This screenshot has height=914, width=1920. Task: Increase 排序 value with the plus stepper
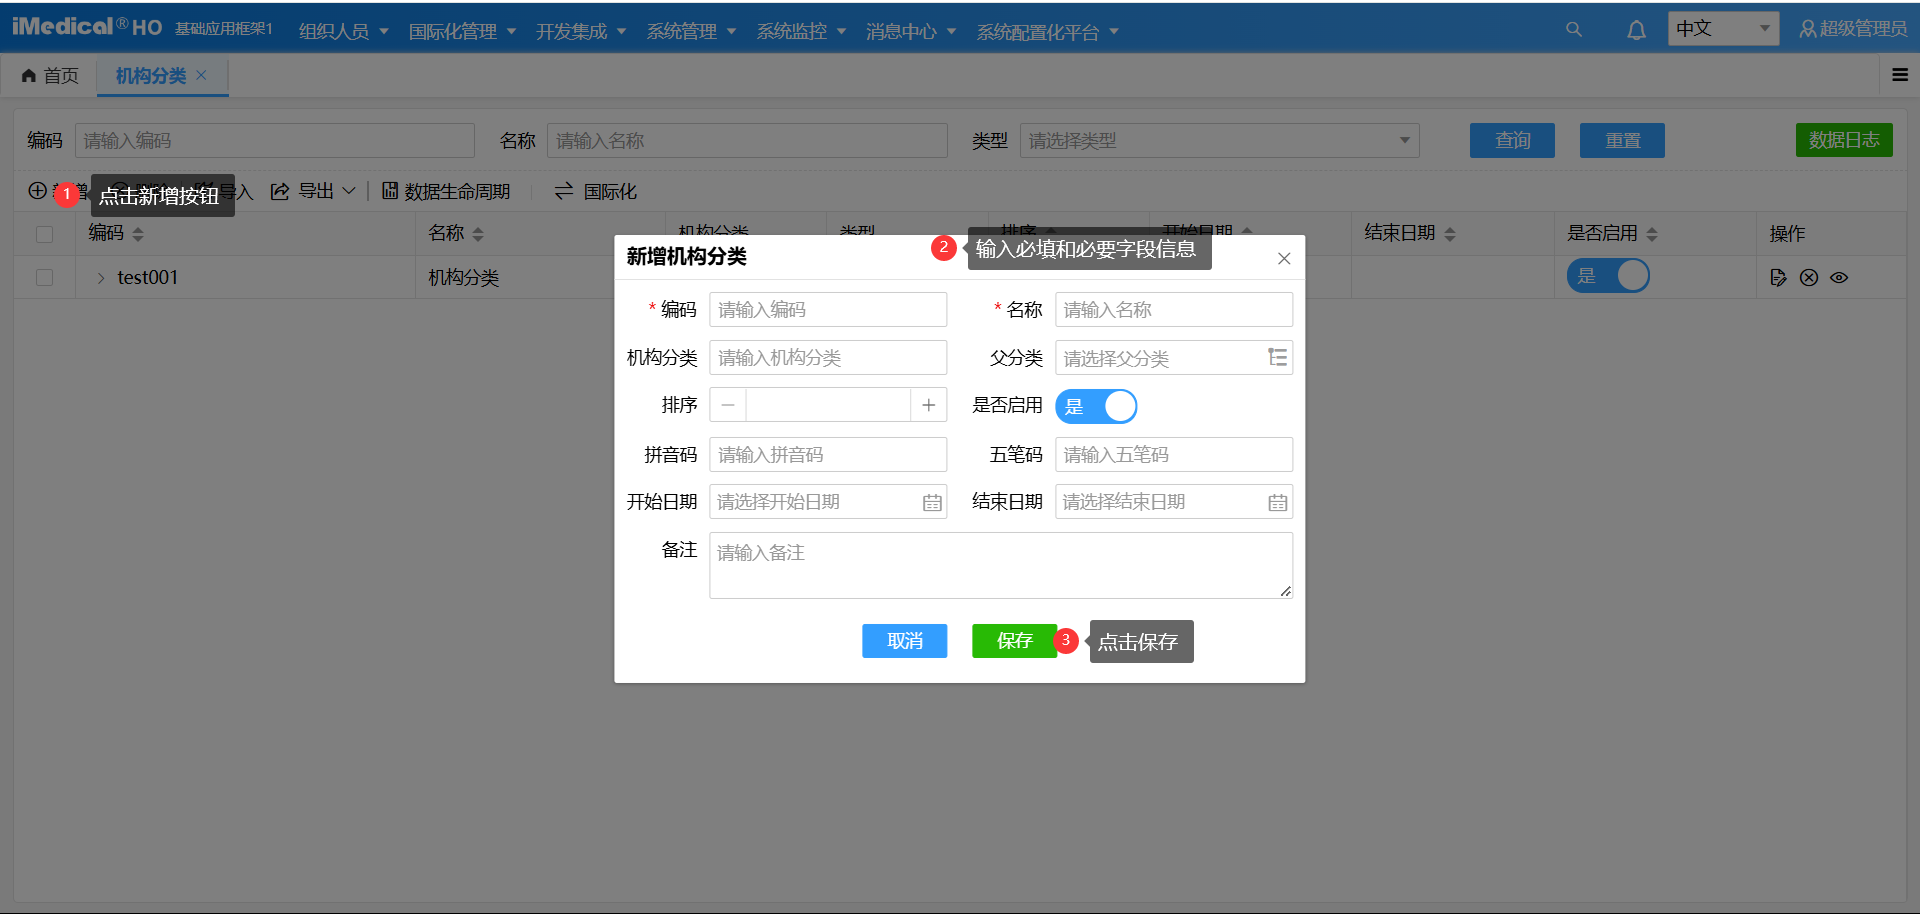929,404
